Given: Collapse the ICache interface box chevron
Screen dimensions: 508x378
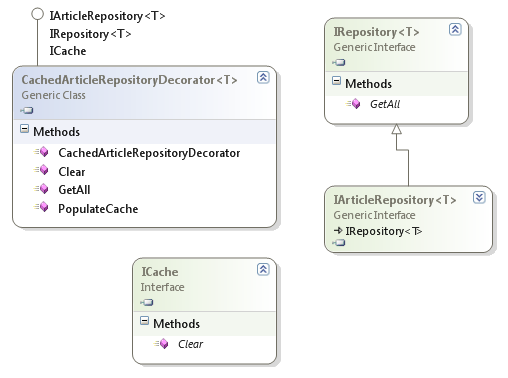Looking at the screenshot, I should (x=263, y=269).
